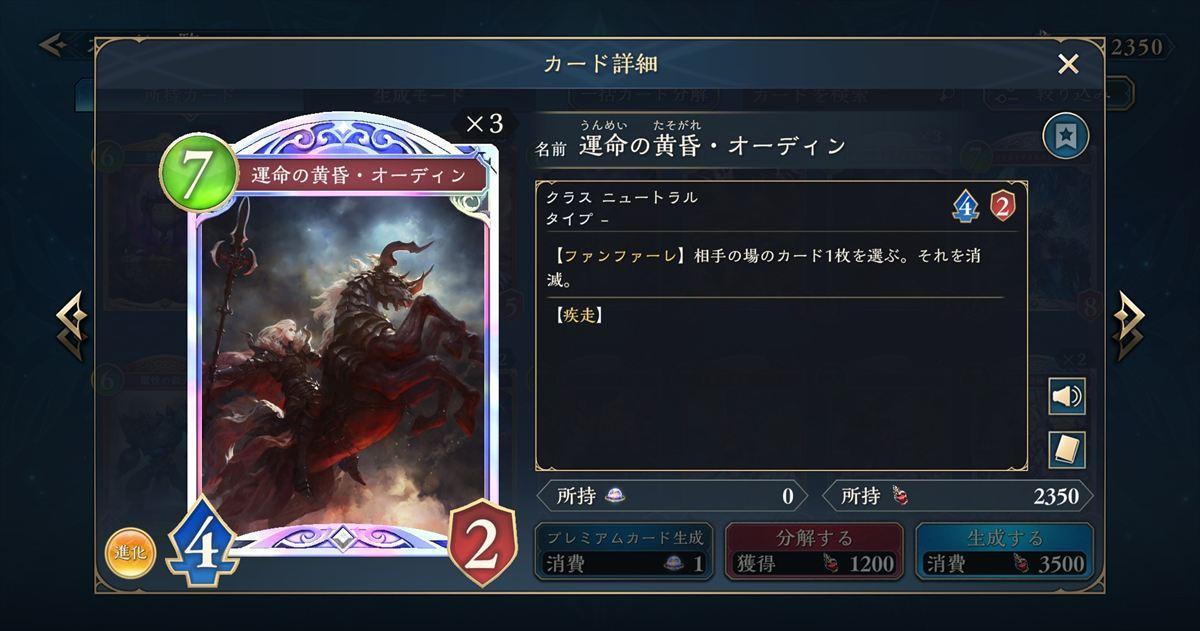Click the blue attack 4 icon on card
This screenshot has height=631, width=1200.
pyautogui.click(x=202, y=547)
